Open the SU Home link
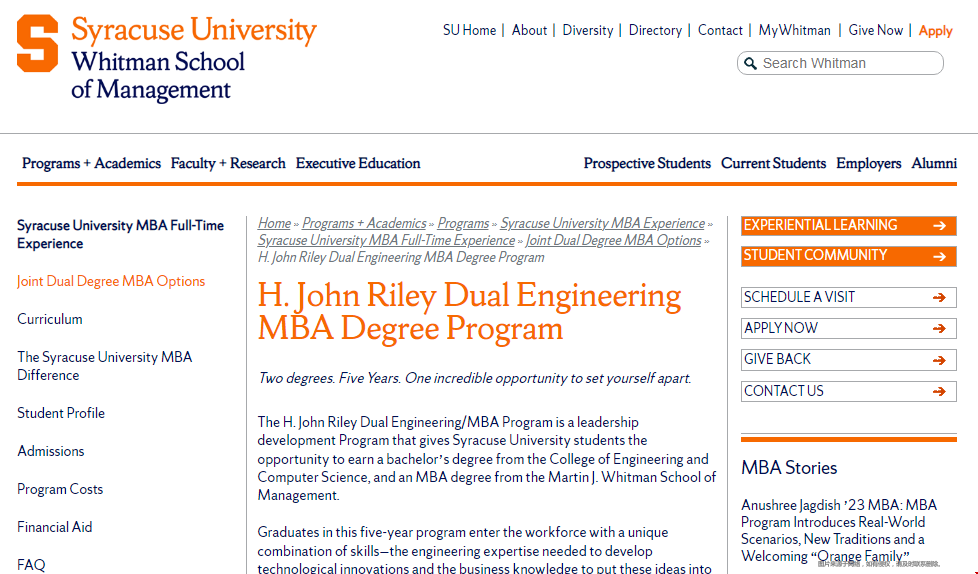 (x=470, y=30)
